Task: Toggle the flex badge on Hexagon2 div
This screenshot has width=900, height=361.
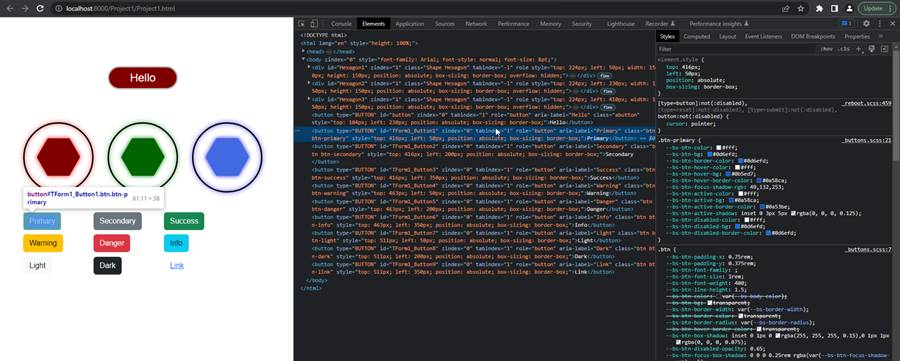Action: pyautogui.click(x=607, y=91)
